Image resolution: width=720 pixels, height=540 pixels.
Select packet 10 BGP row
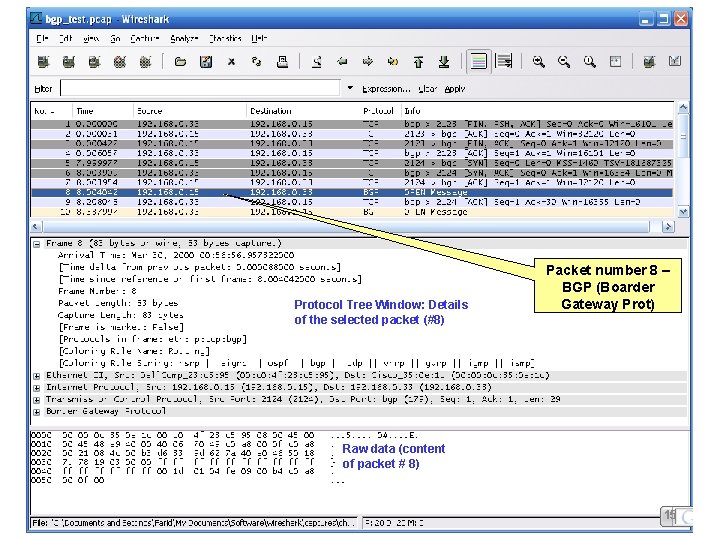[352, 212]
